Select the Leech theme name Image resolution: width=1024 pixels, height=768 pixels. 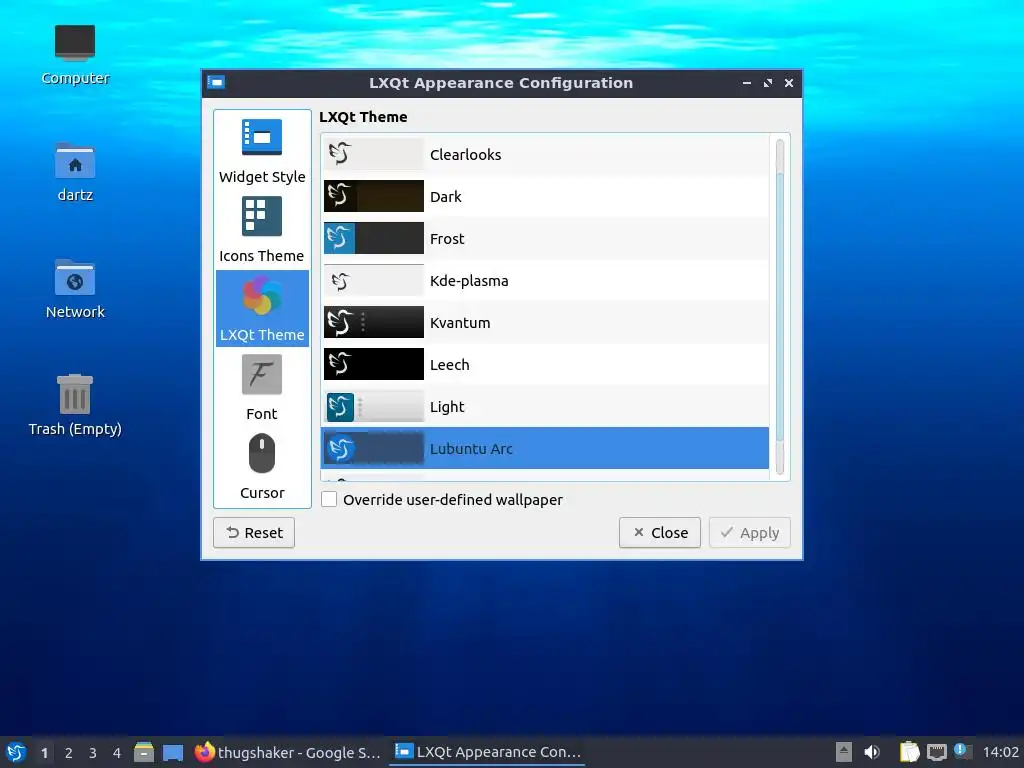pos(449,364)
